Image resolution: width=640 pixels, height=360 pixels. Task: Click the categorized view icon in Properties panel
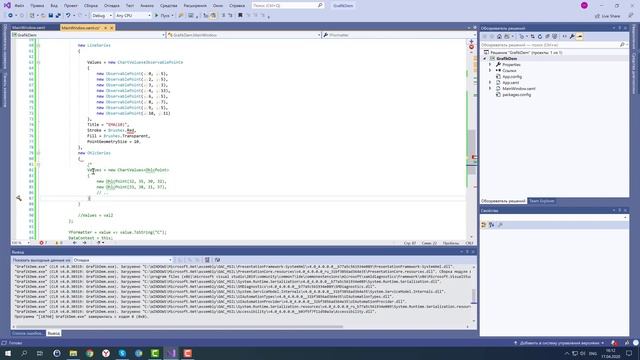[x=484, y=225]
